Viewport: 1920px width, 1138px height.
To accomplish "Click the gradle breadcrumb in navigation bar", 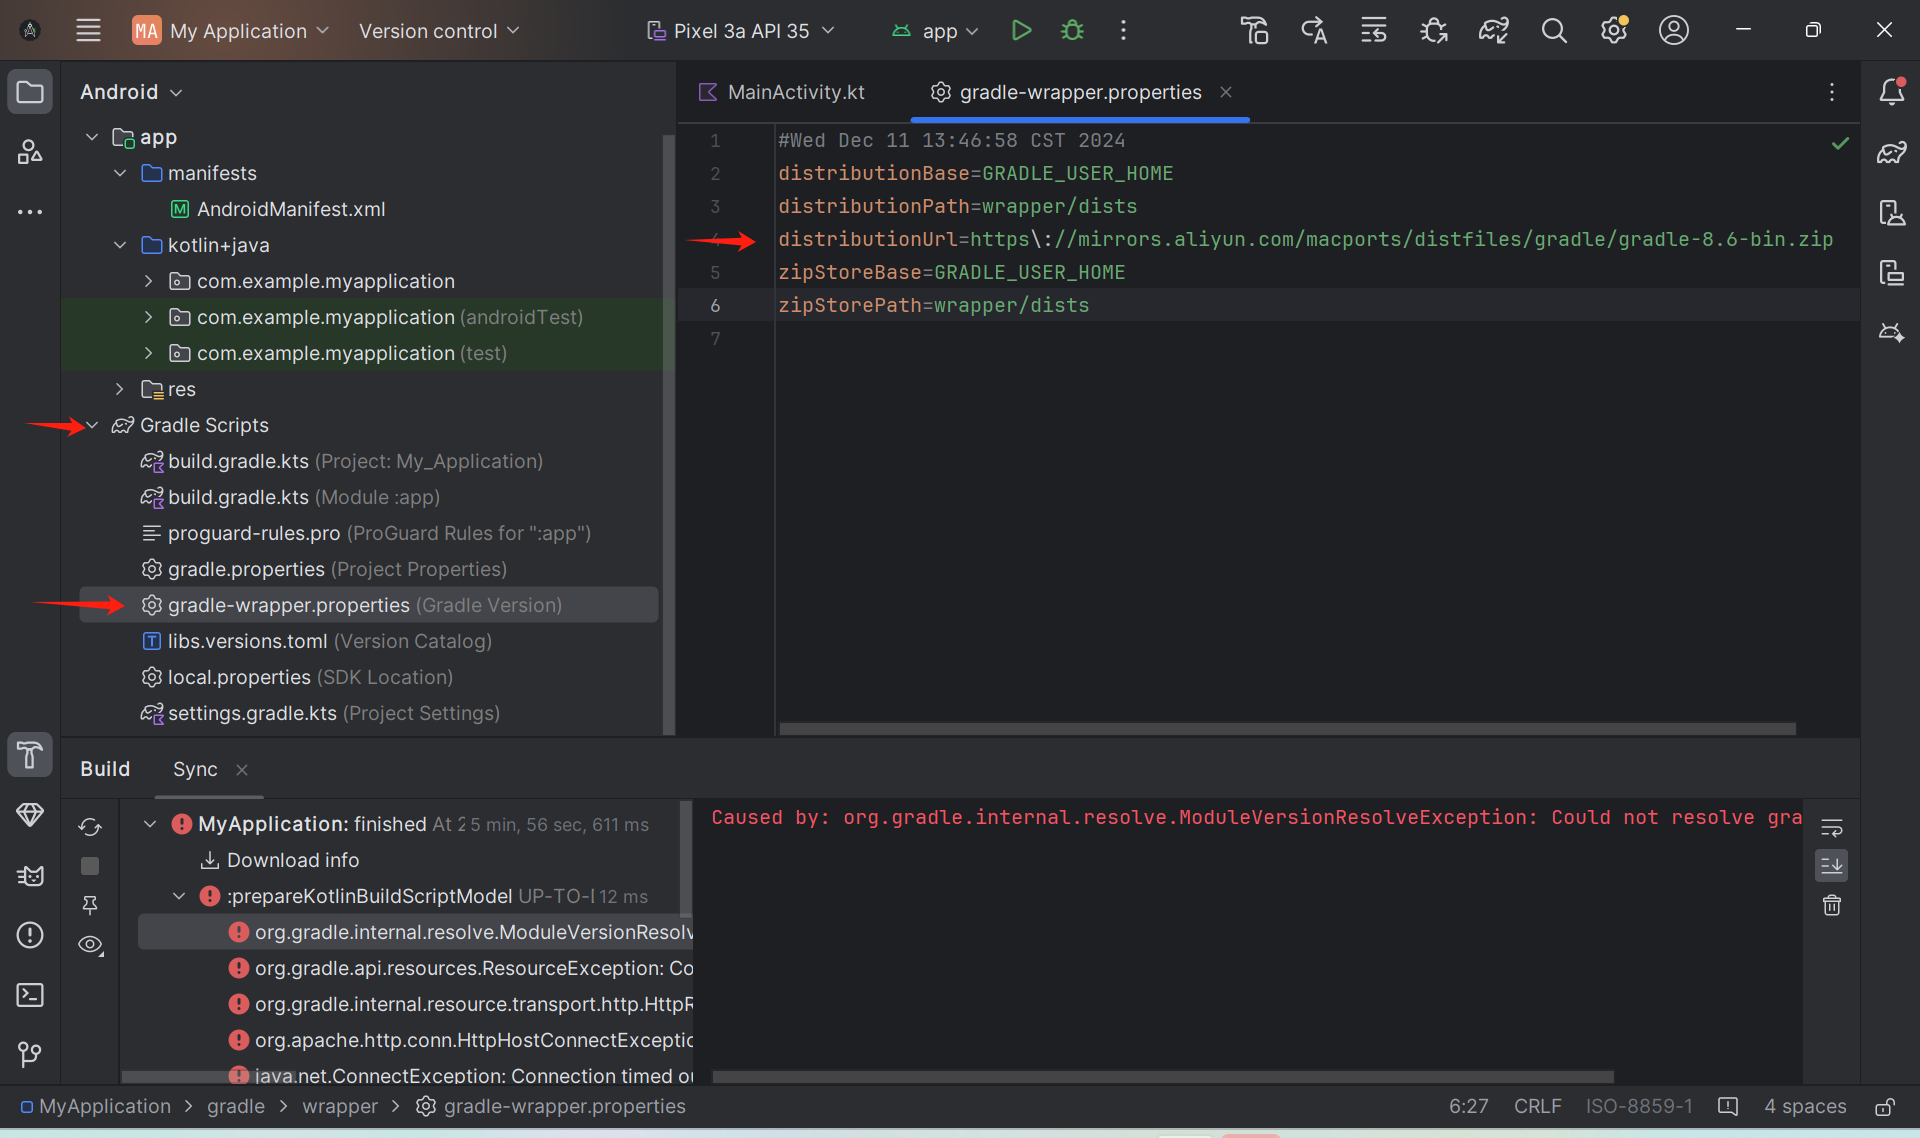I will 235,1106.
